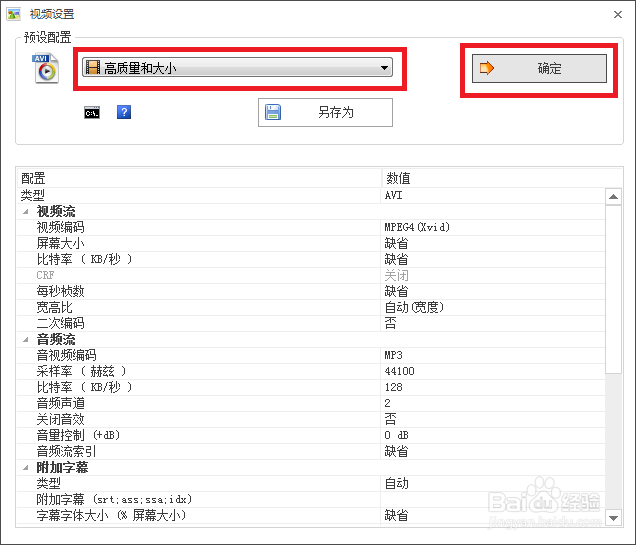This screenshot has width=636, height=545.
Task: Select the 每秒帧数 row
Action: coord(311,292)
